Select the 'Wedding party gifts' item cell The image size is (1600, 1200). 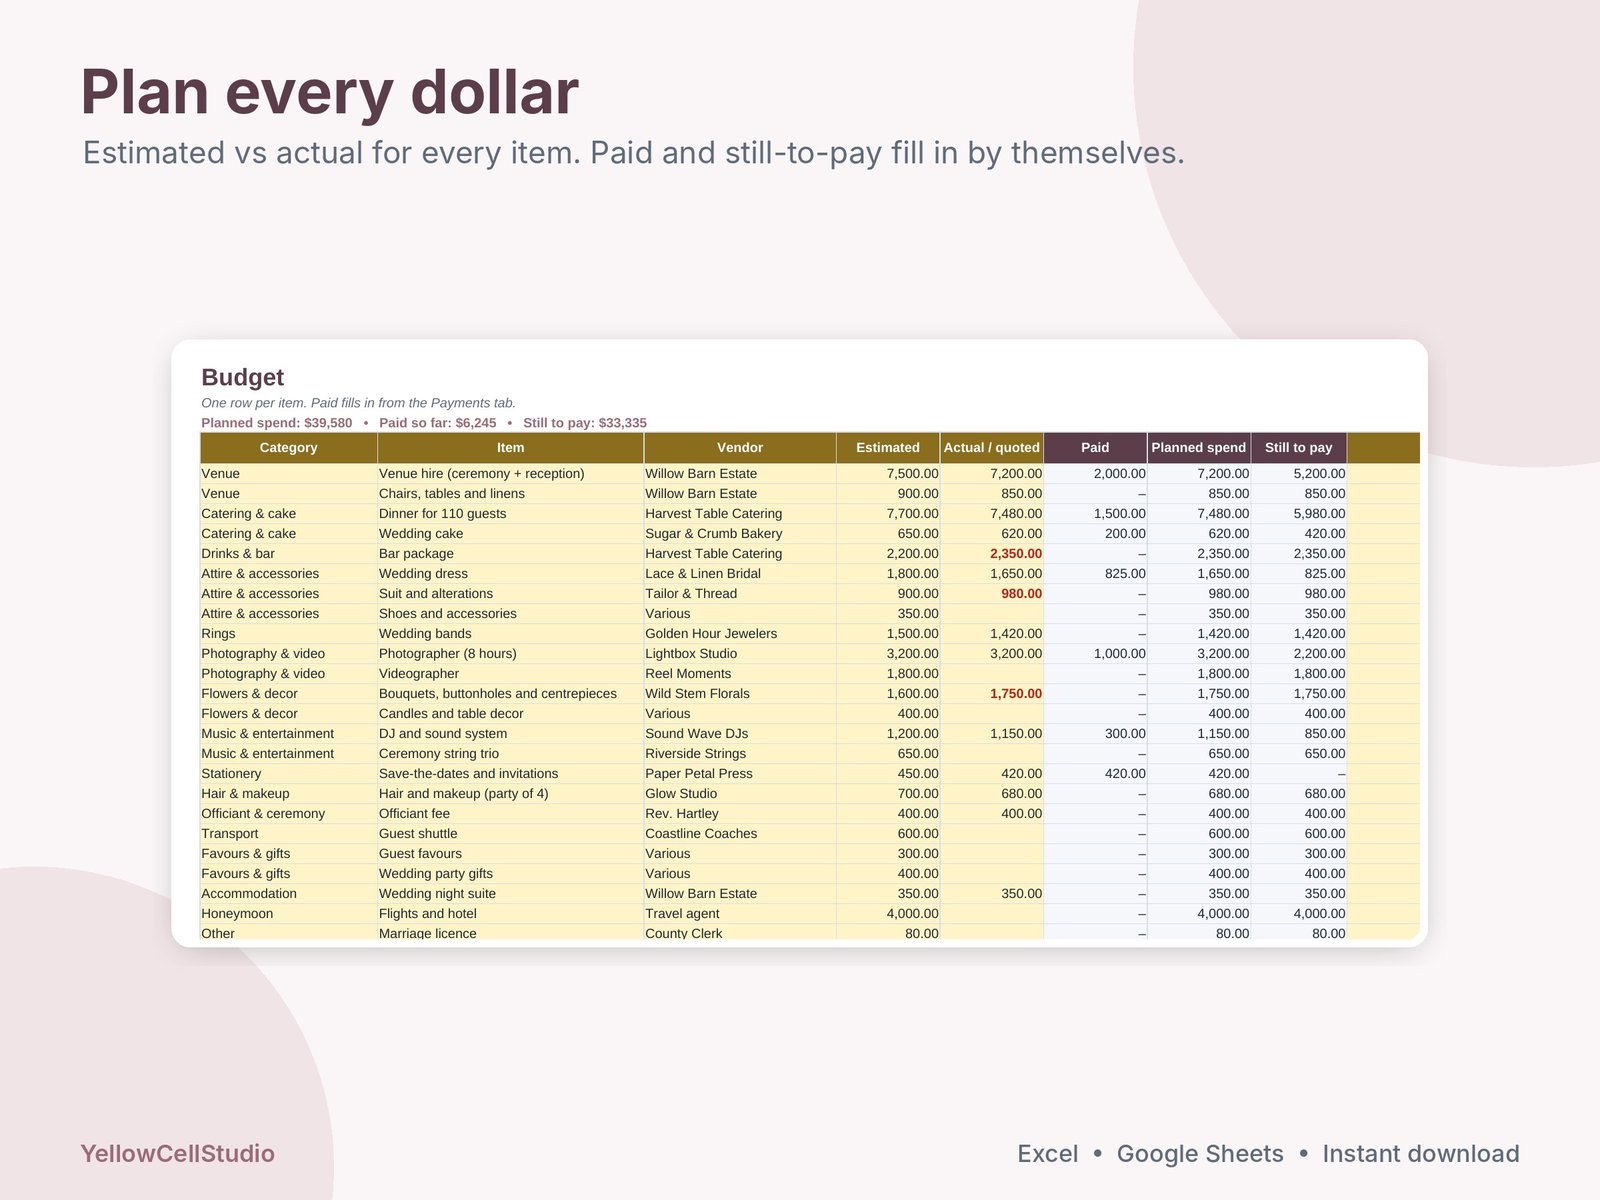pyautogui.click(x=510, y=874)
